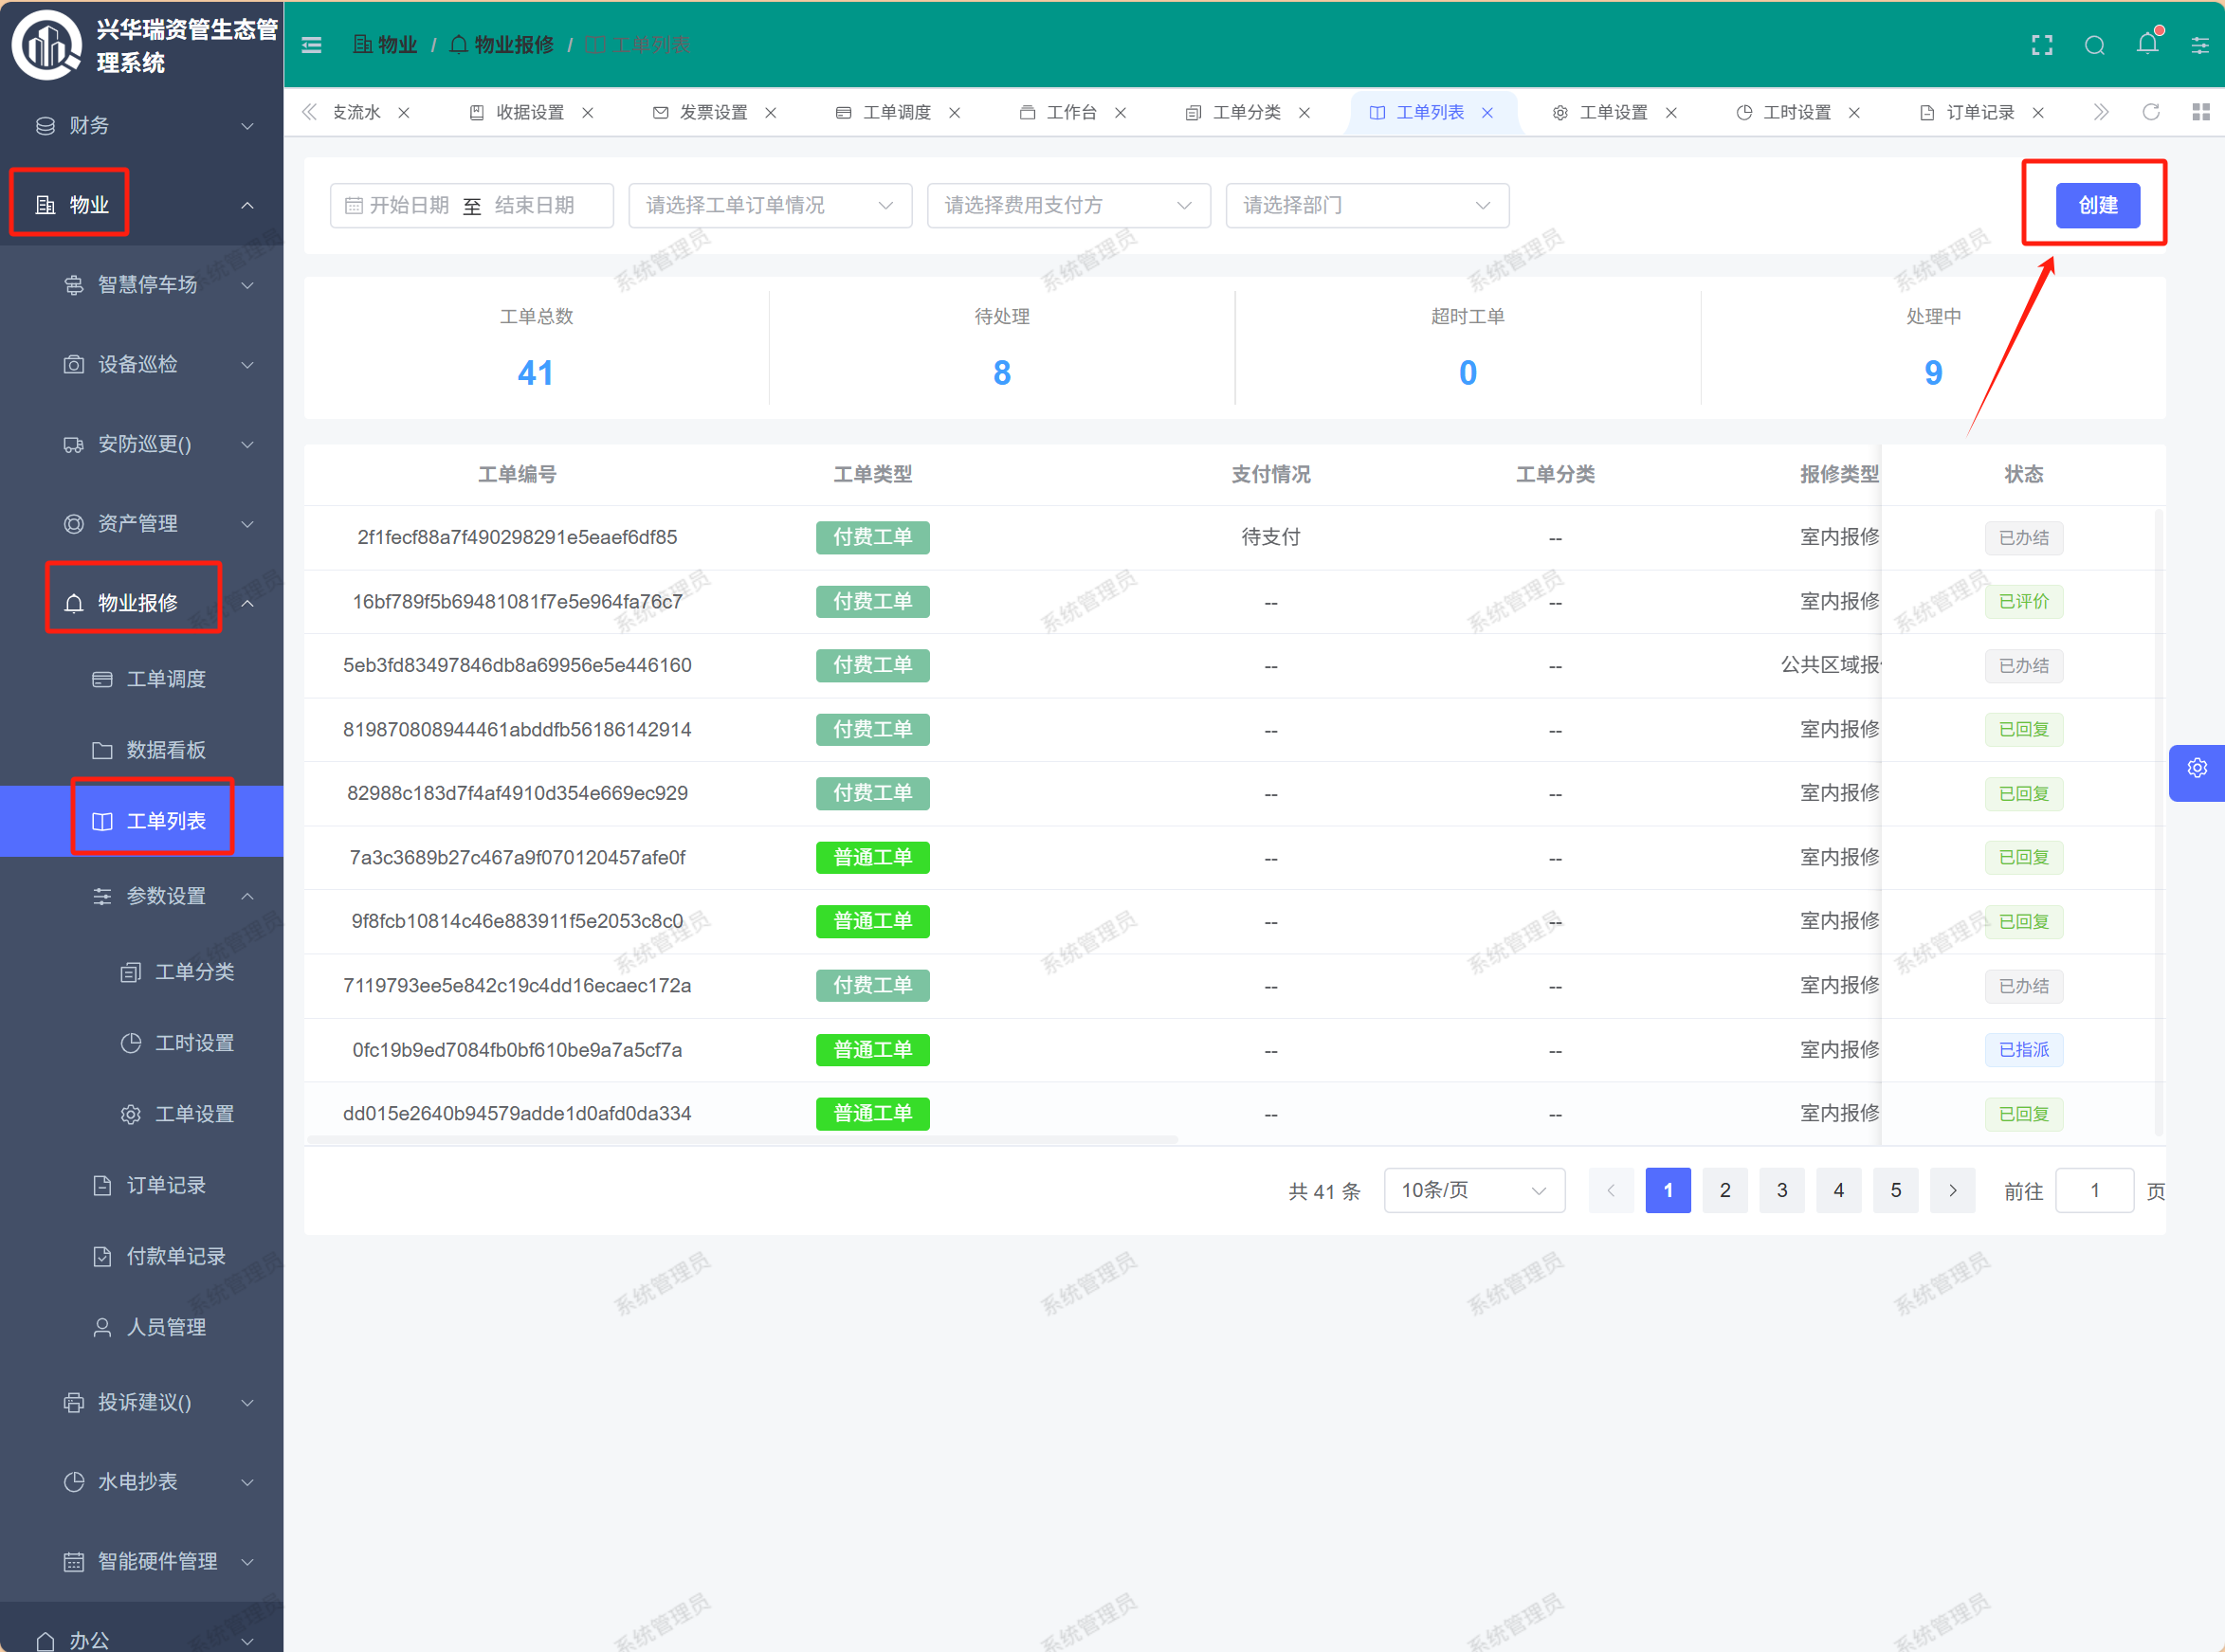The image size is (2225, 1652).
Task: Open the notification bell
Action: point(2146,44)
